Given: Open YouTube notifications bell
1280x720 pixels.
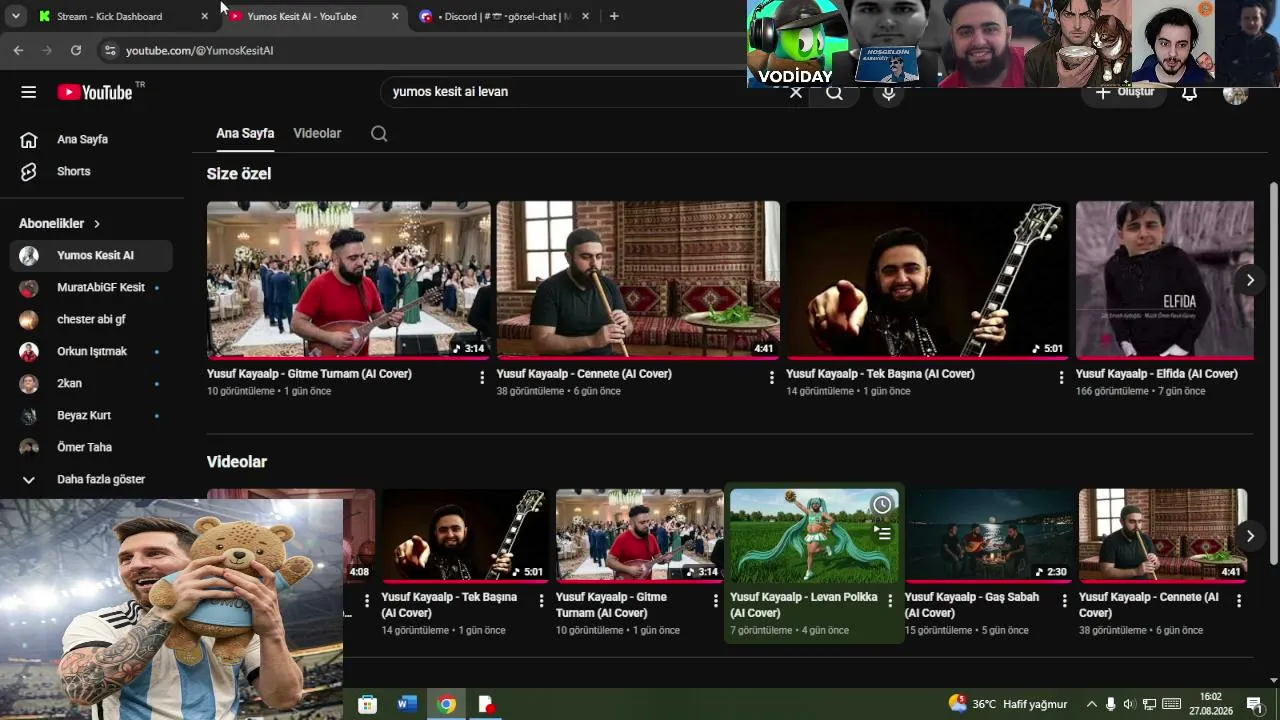Looking at the screenshot, I should click(1189, 93).
